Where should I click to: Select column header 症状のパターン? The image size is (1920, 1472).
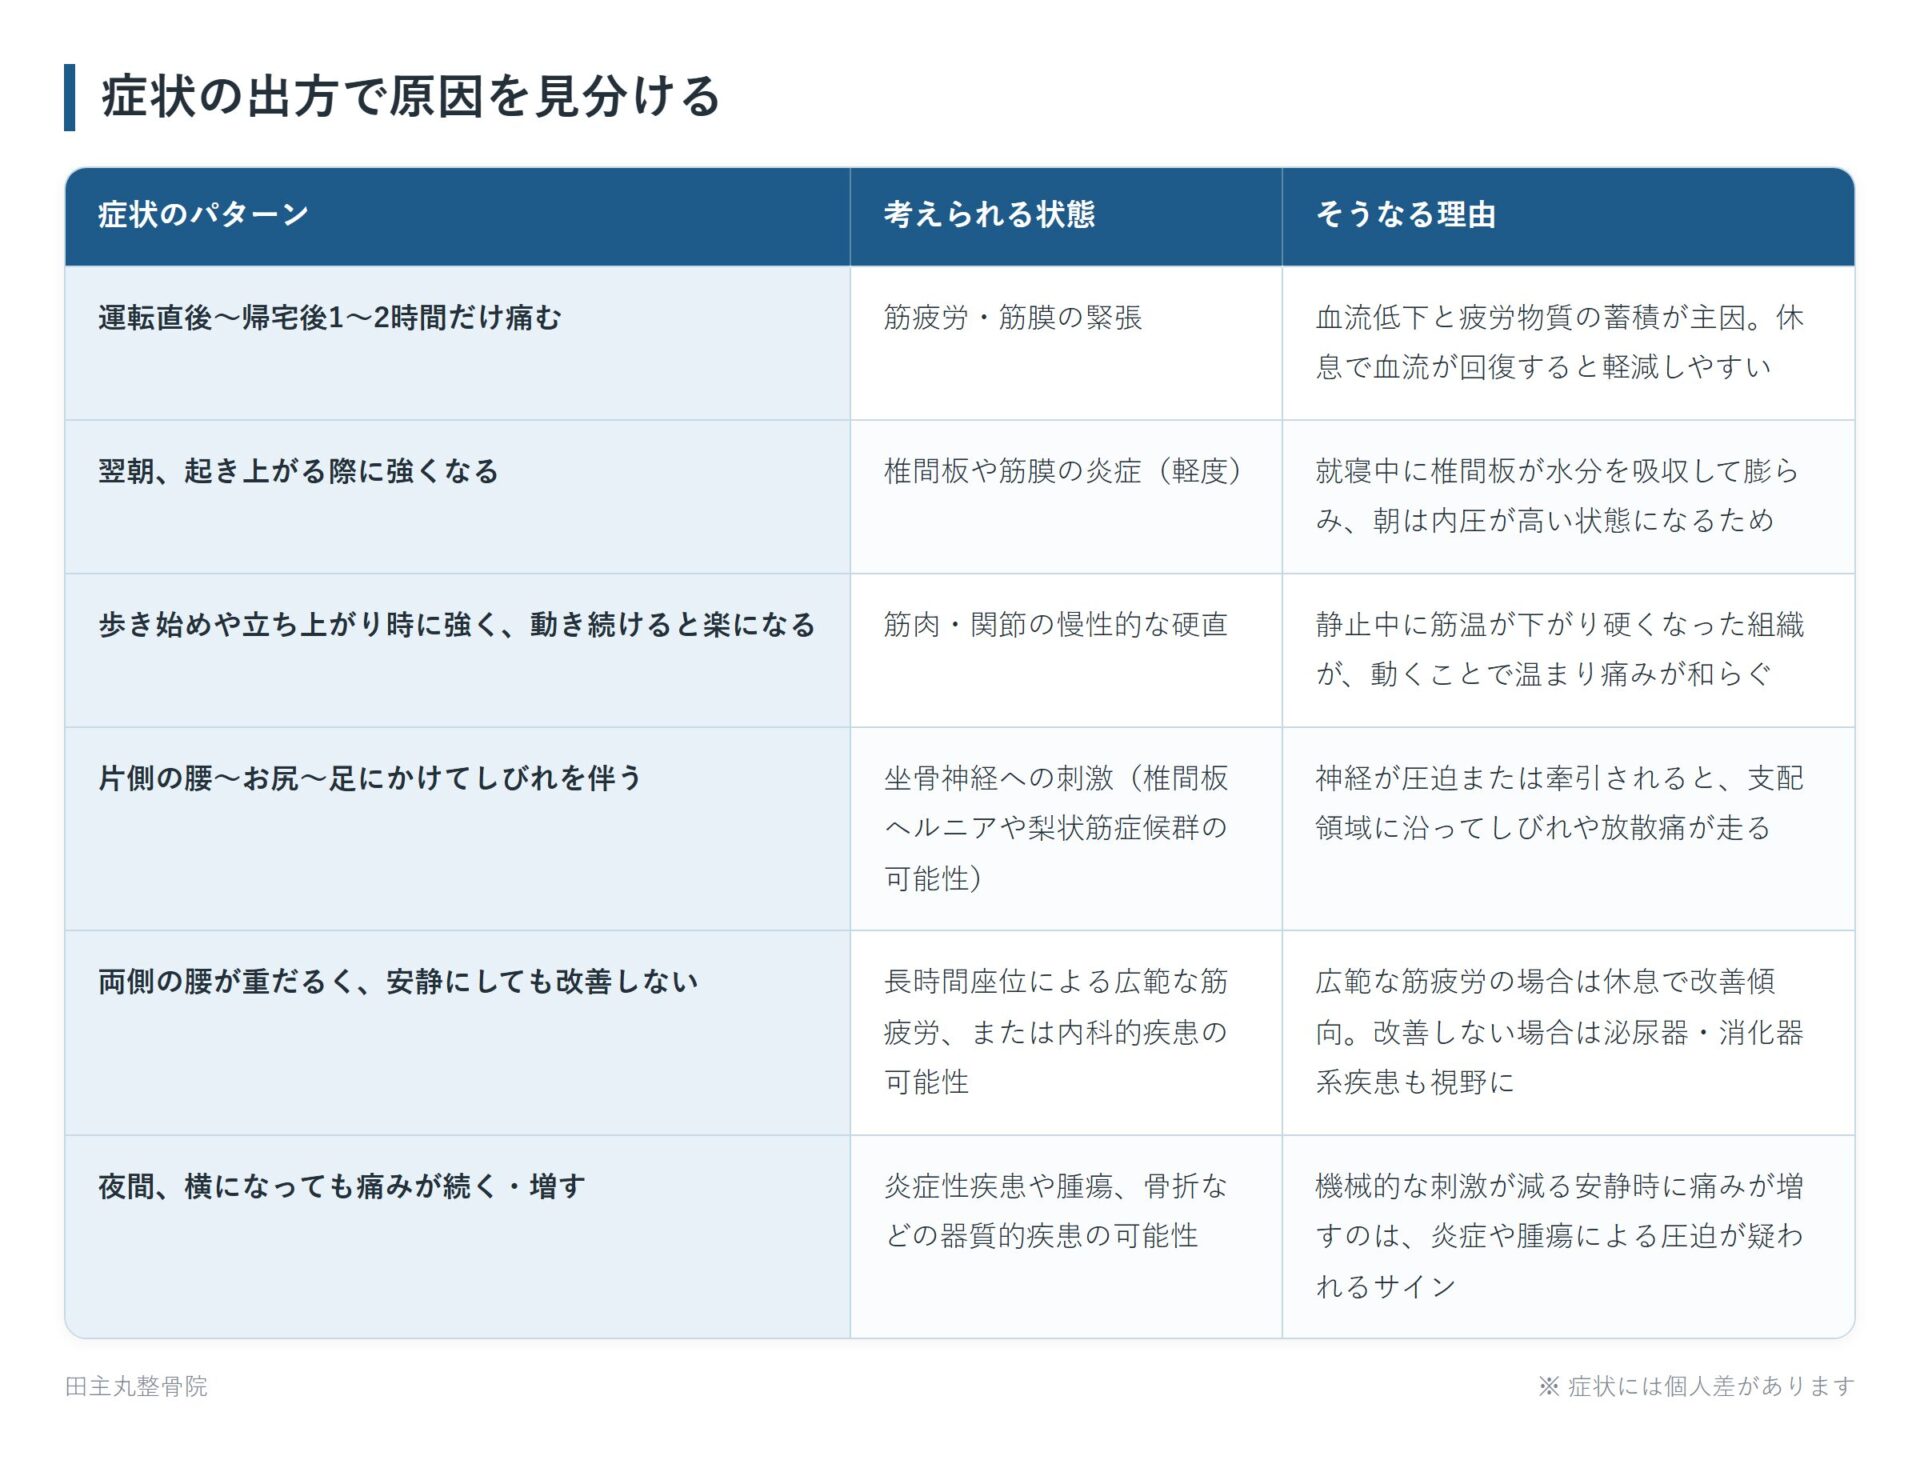[x=457, y=216]
